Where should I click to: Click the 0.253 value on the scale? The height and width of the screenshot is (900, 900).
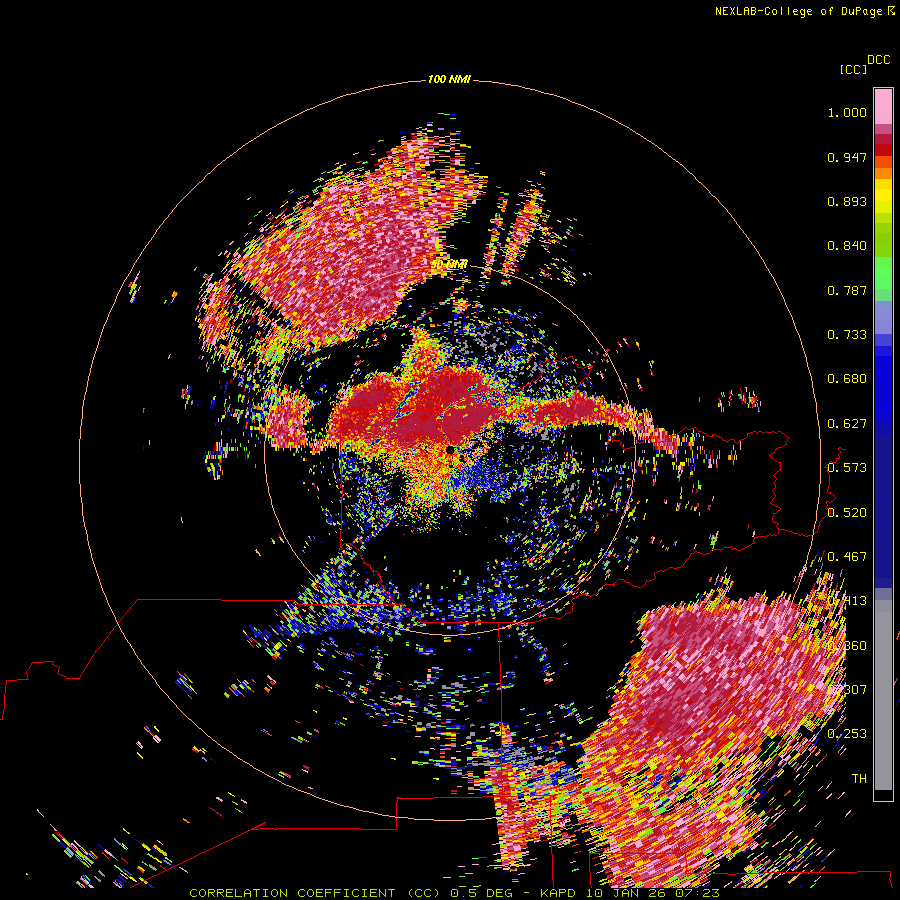[847, 734]
